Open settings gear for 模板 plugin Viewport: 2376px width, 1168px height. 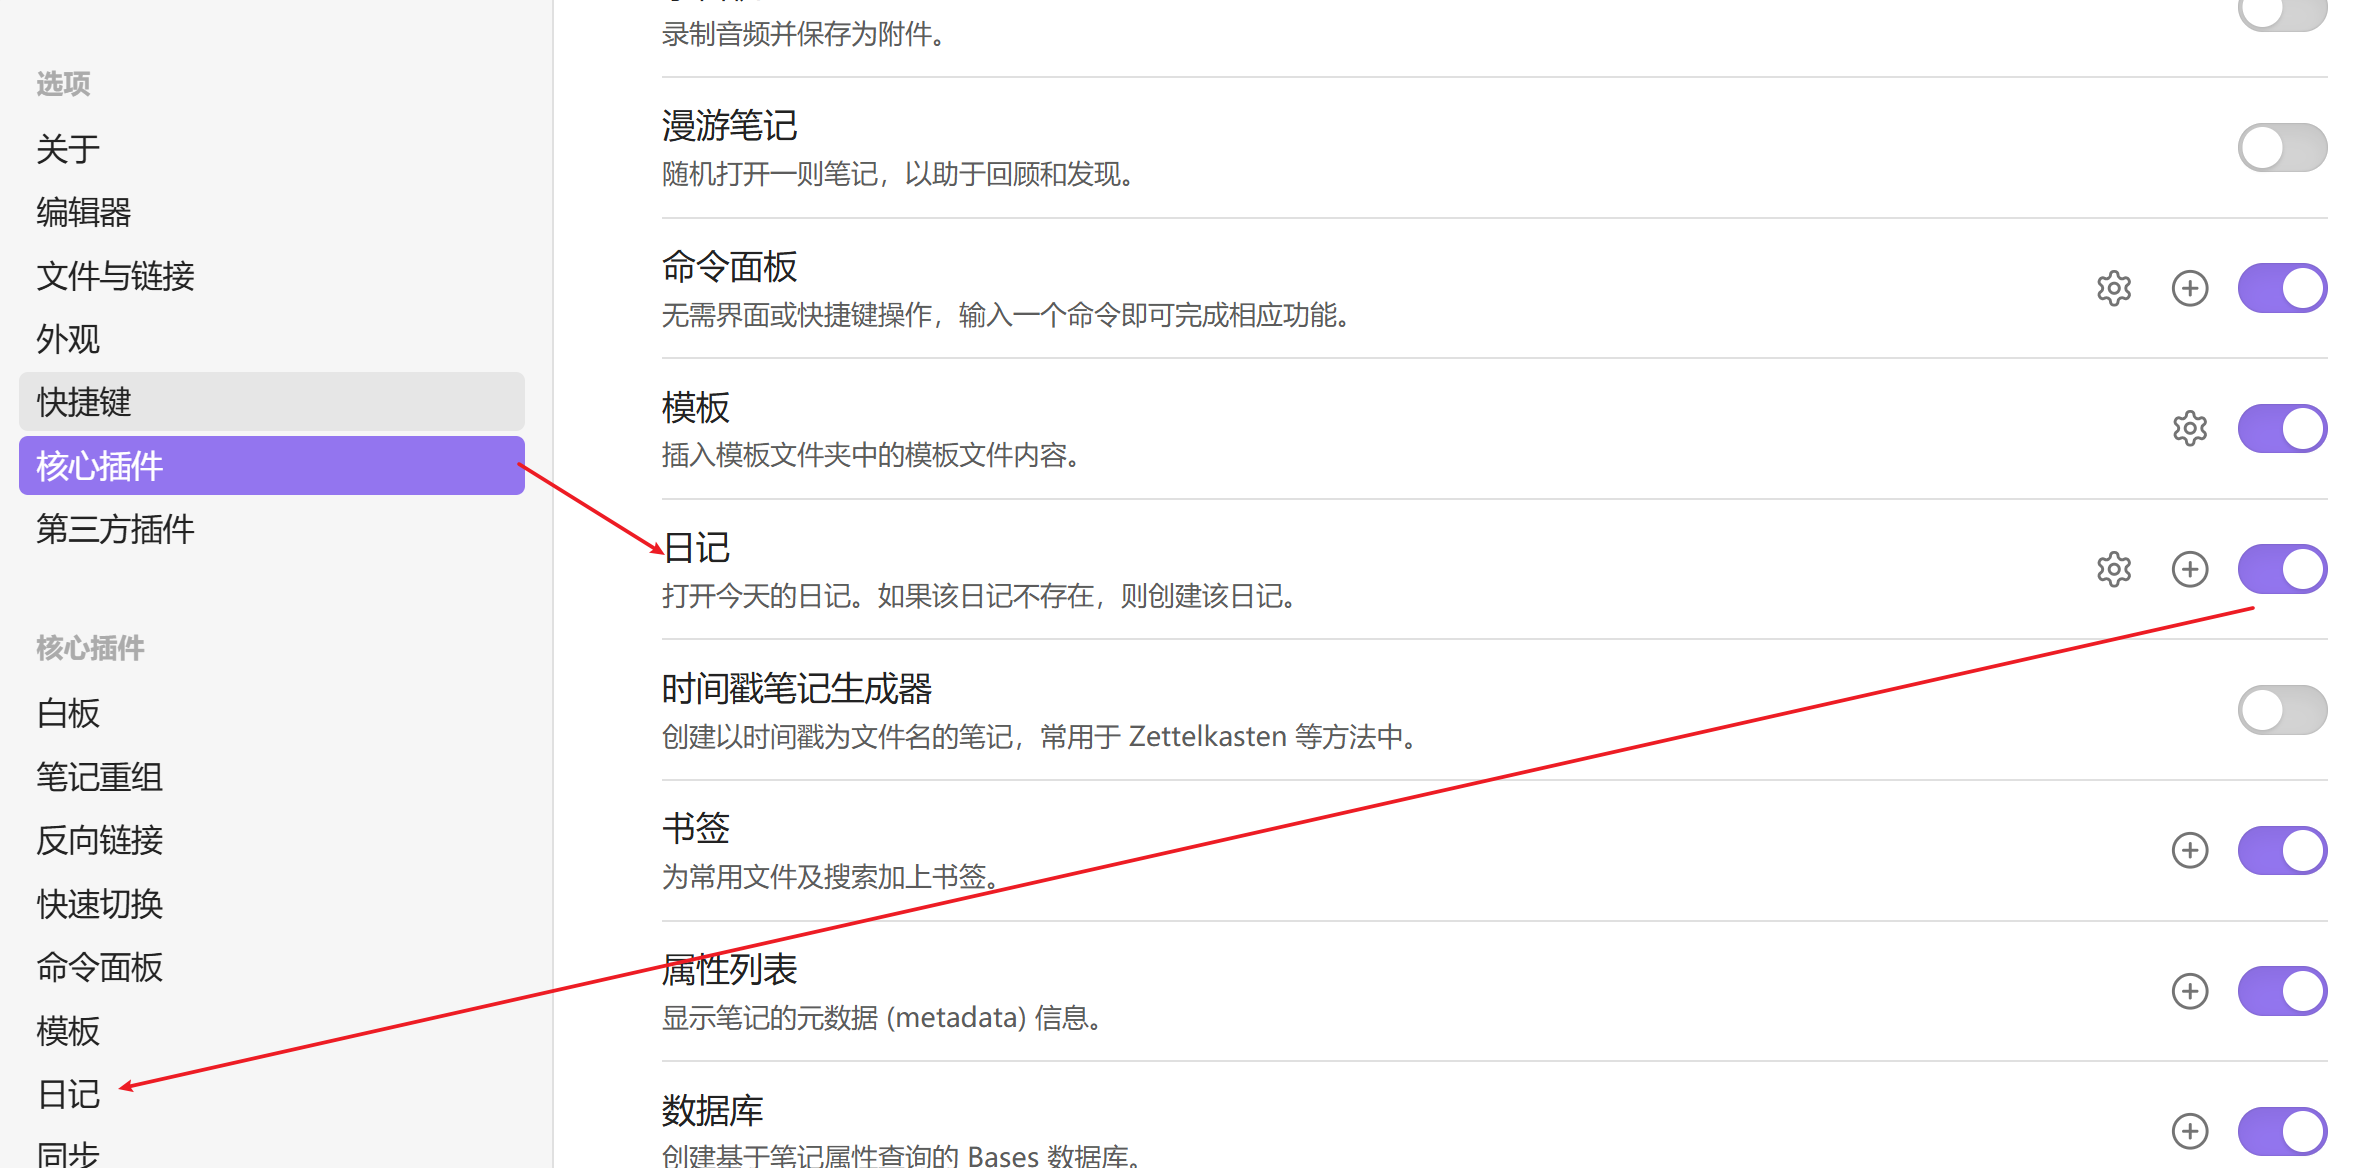pos(2189,428)
